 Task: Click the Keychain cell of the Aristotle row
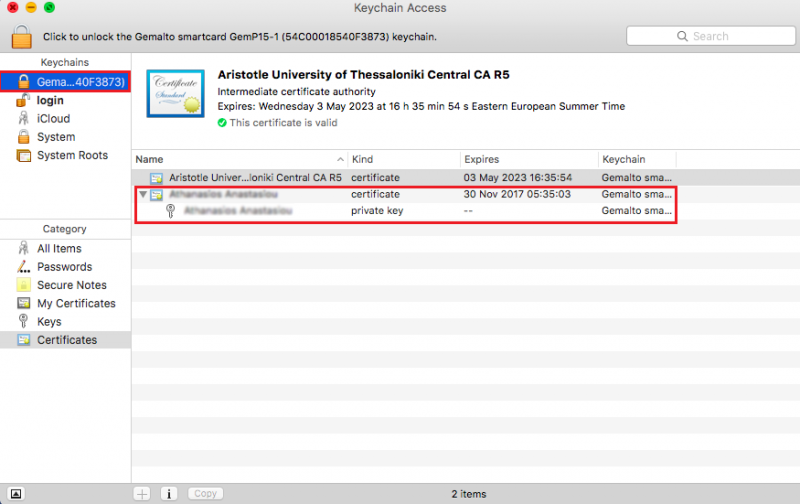(636, 178)
